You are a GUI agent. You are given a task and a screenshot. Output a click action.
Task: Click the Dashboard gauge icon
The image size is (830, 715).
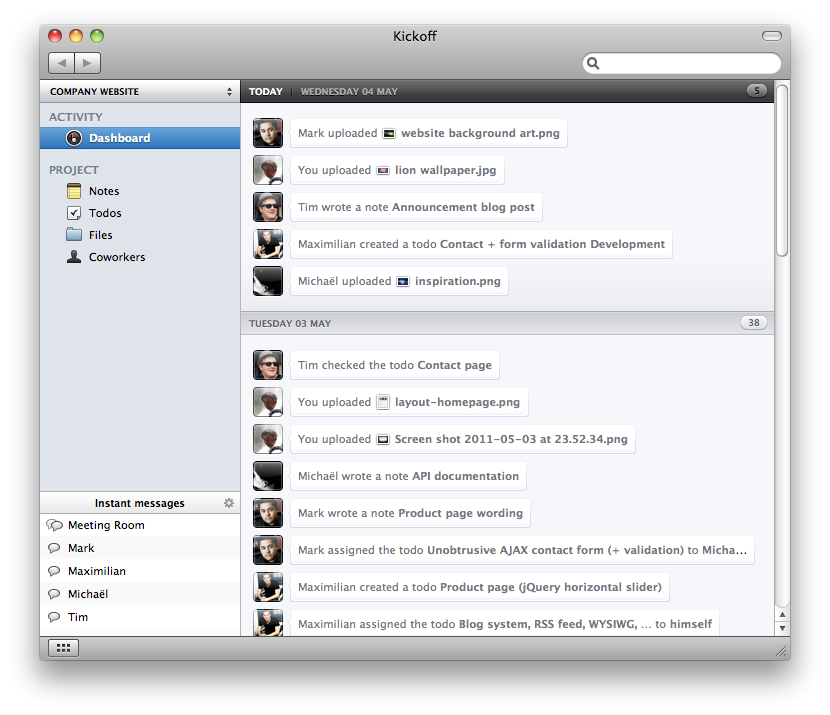(74, 138)
